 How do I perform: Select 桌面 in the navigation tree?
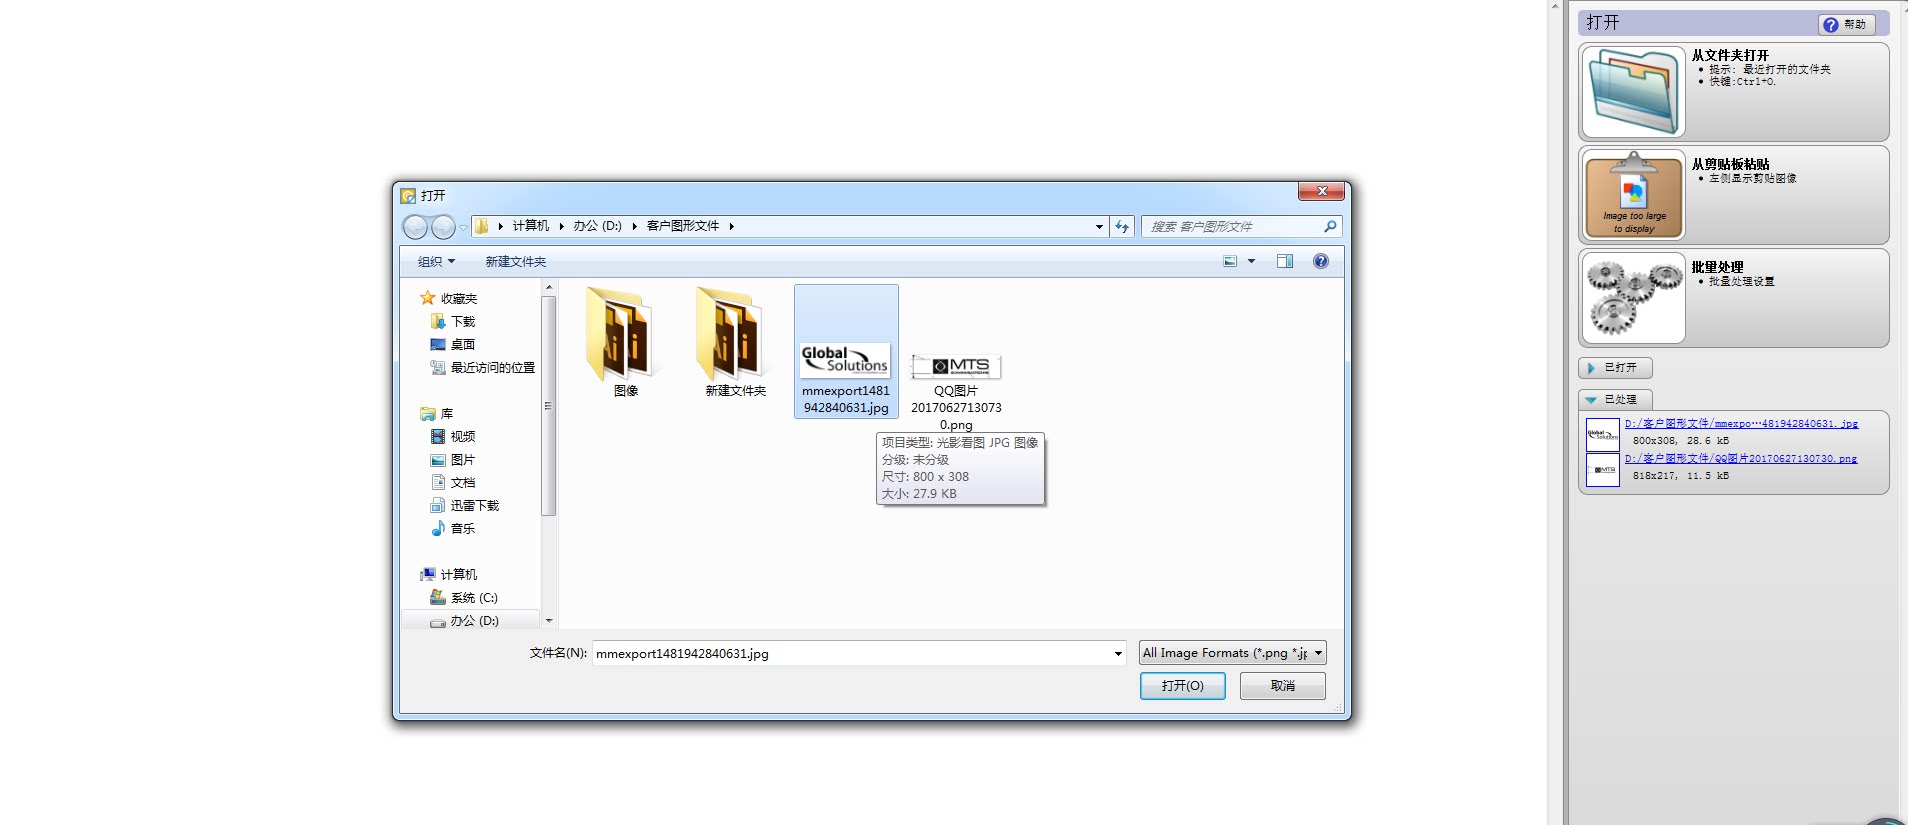[462, 345]
